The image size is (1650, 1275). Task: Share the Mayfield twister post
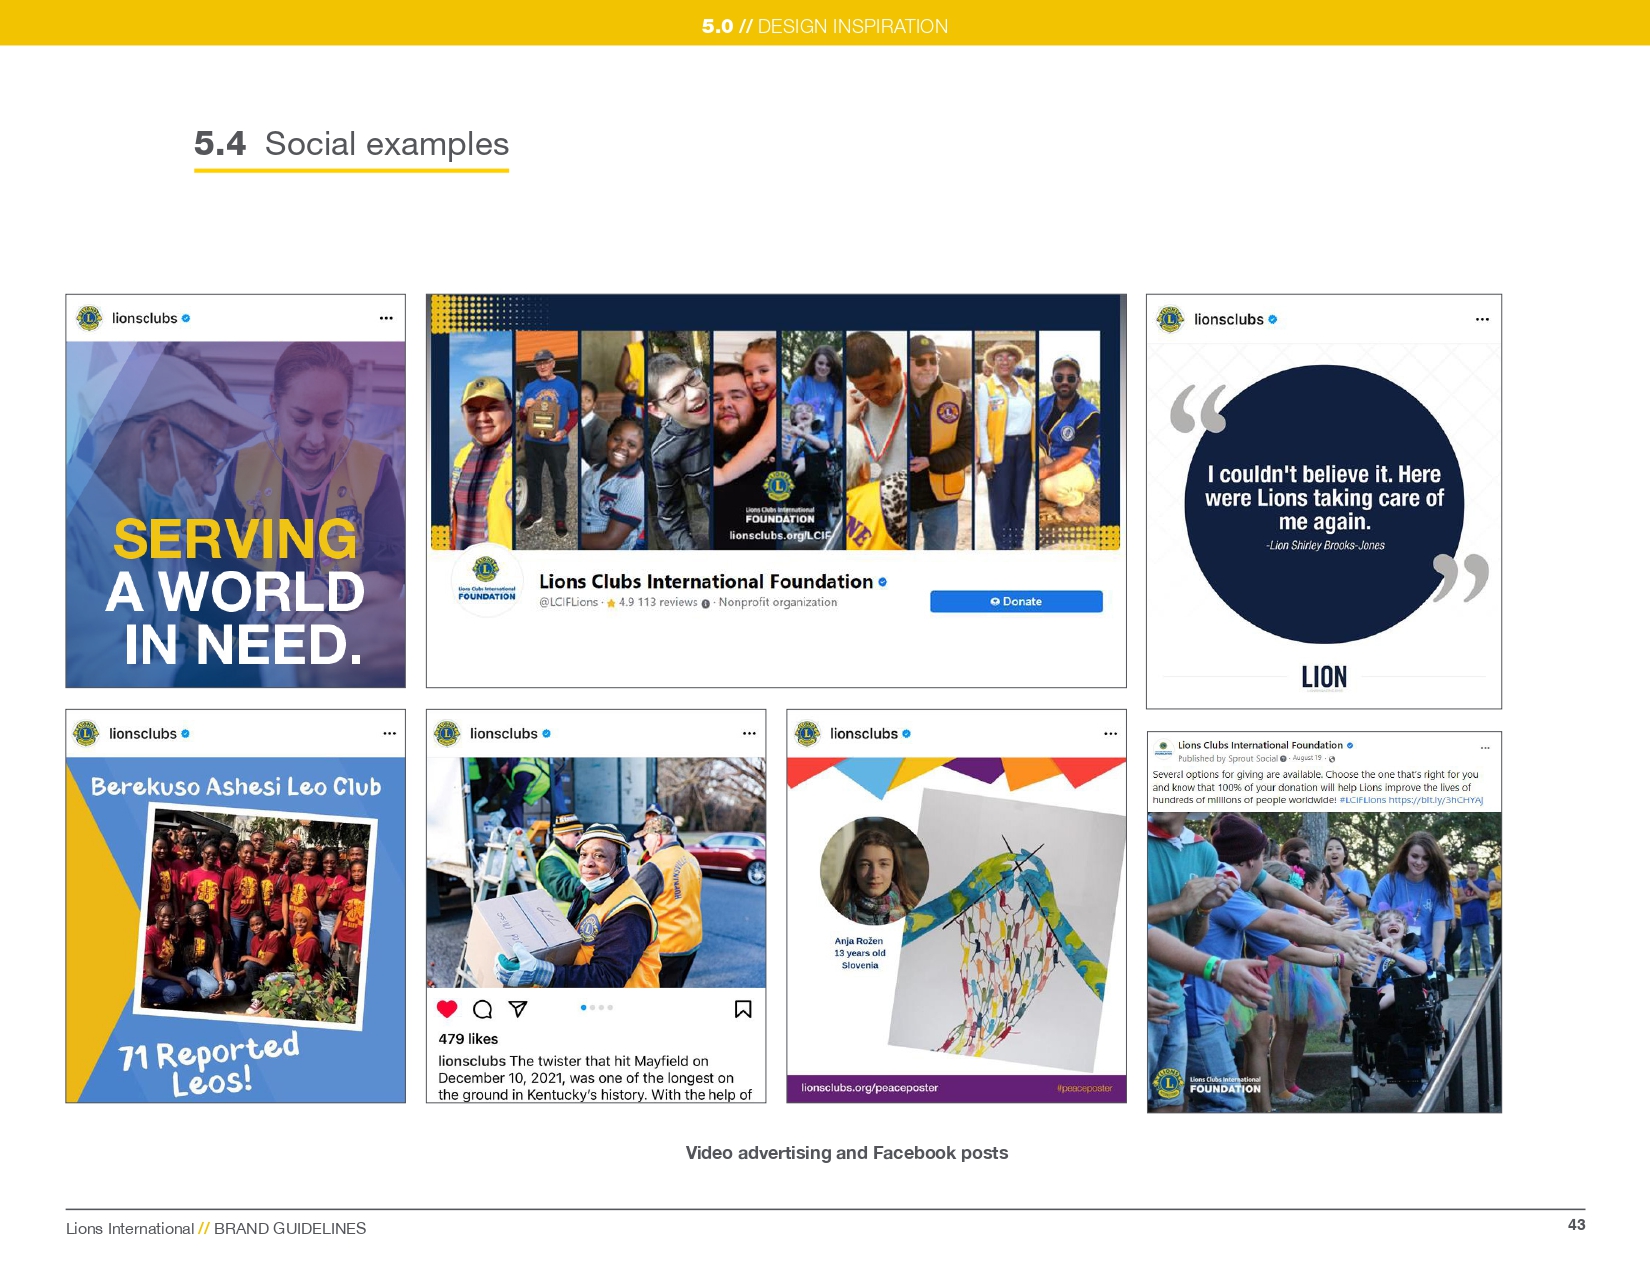pos(518,1008)
